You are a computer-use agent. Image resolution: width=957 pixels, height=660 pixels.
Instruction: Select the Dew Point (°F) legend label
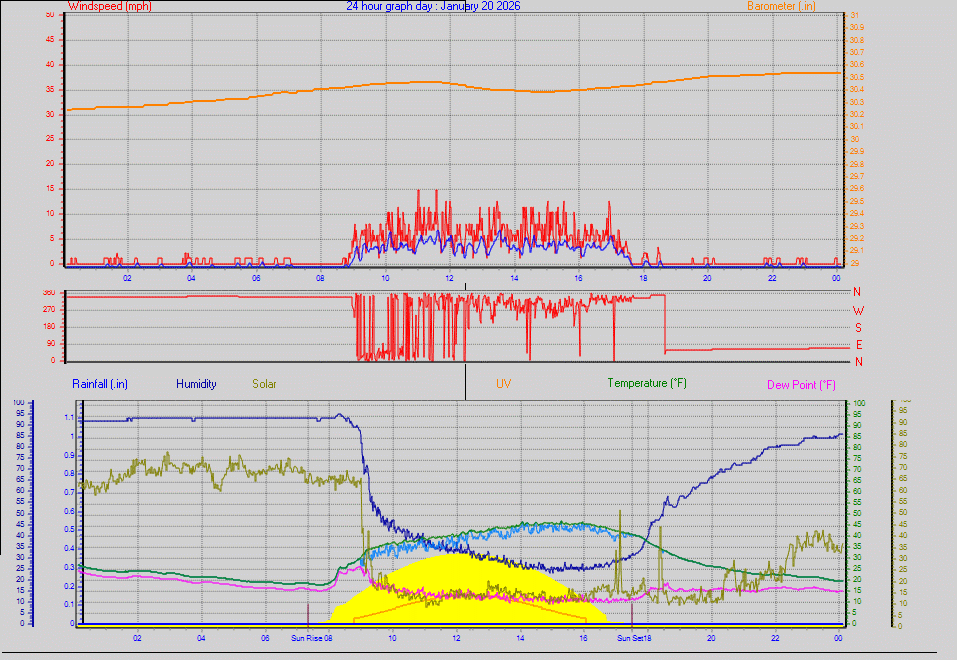[801, 384]
